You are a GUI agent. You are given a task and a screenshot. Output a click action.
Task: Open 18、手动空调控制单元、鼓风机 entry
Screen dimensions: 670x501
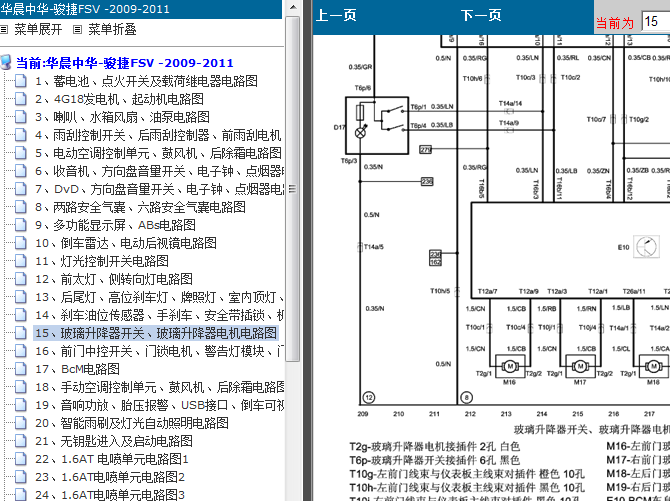click(159, 387)
